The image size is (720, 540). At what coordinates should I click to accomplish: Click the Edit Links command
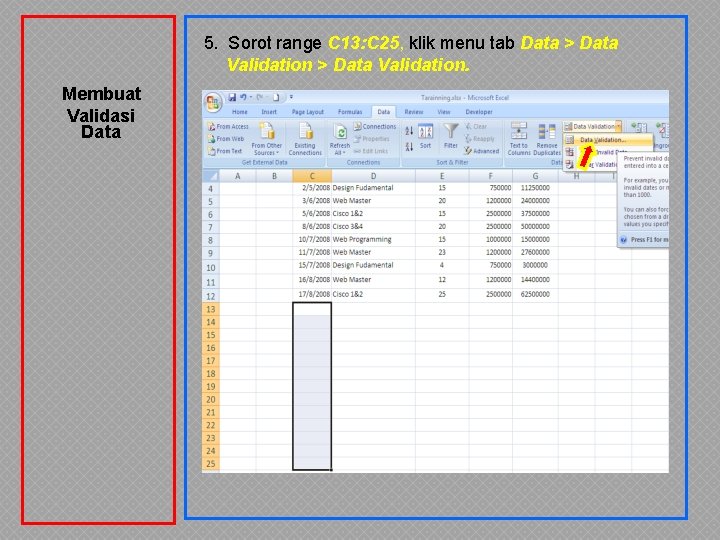pos(371,151)
